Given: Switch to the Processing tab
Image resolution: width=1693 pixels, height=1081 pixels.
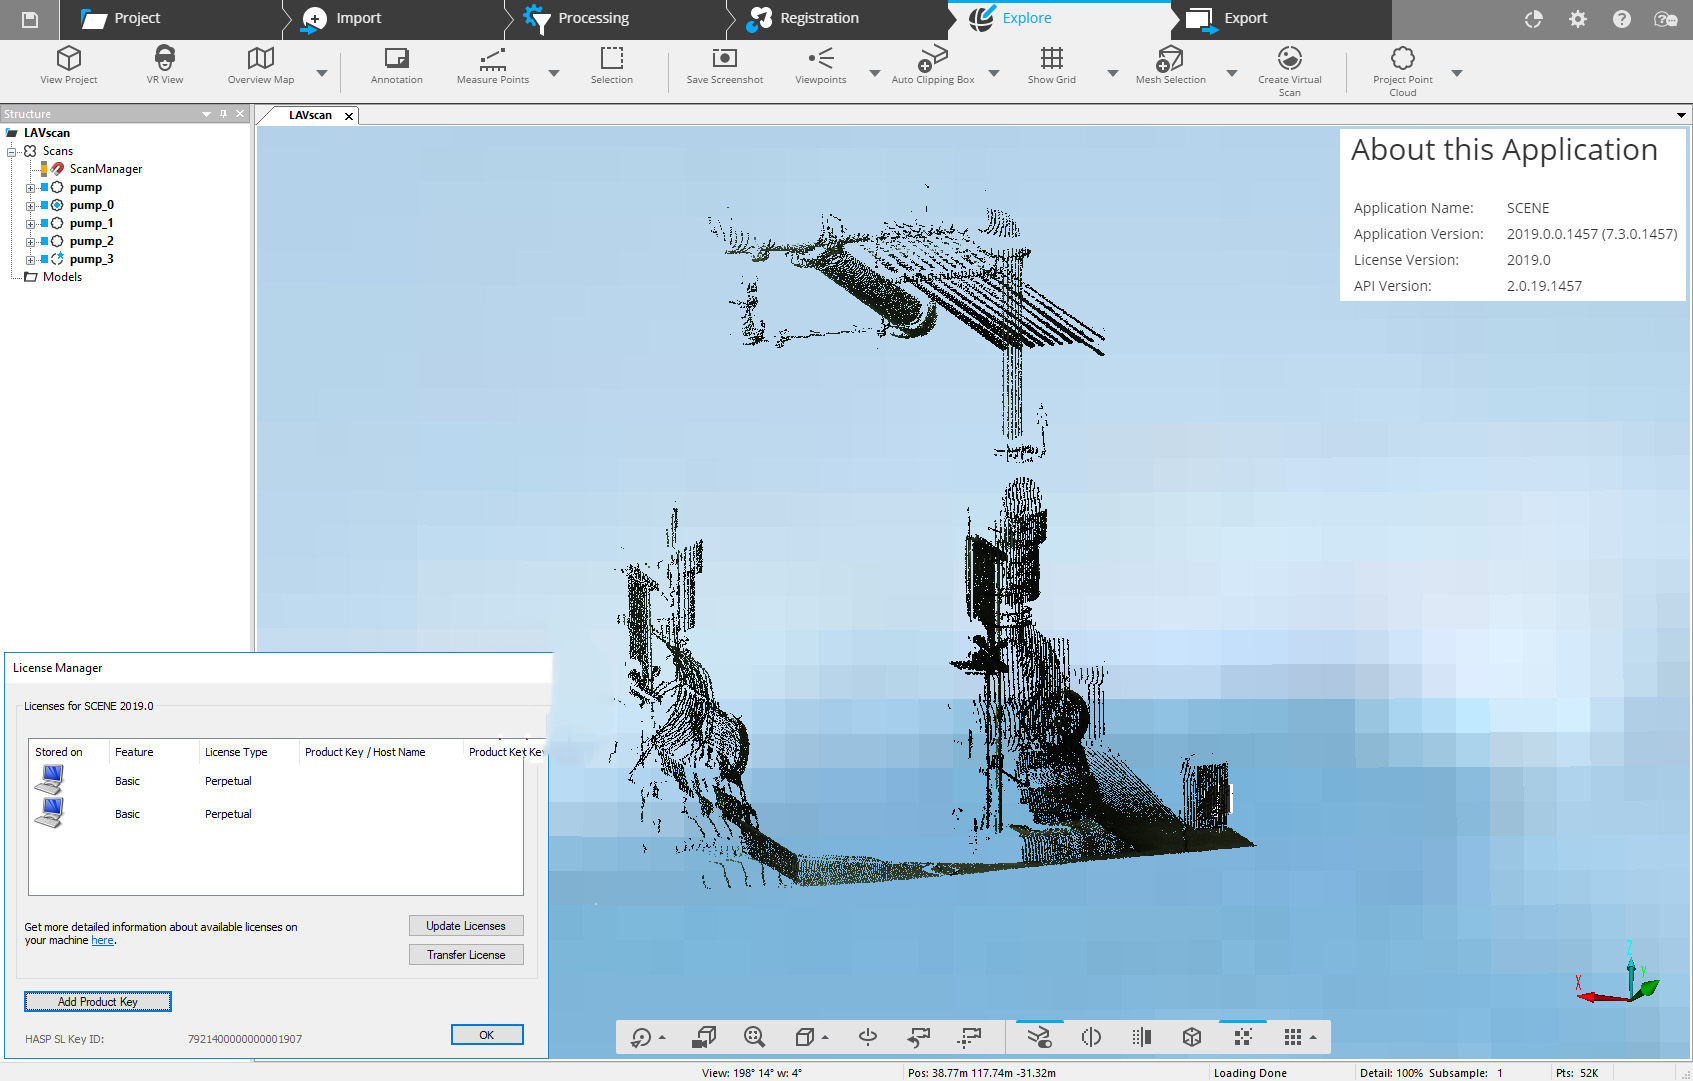Looking at the screenshot, I should [x=616, y=19].
